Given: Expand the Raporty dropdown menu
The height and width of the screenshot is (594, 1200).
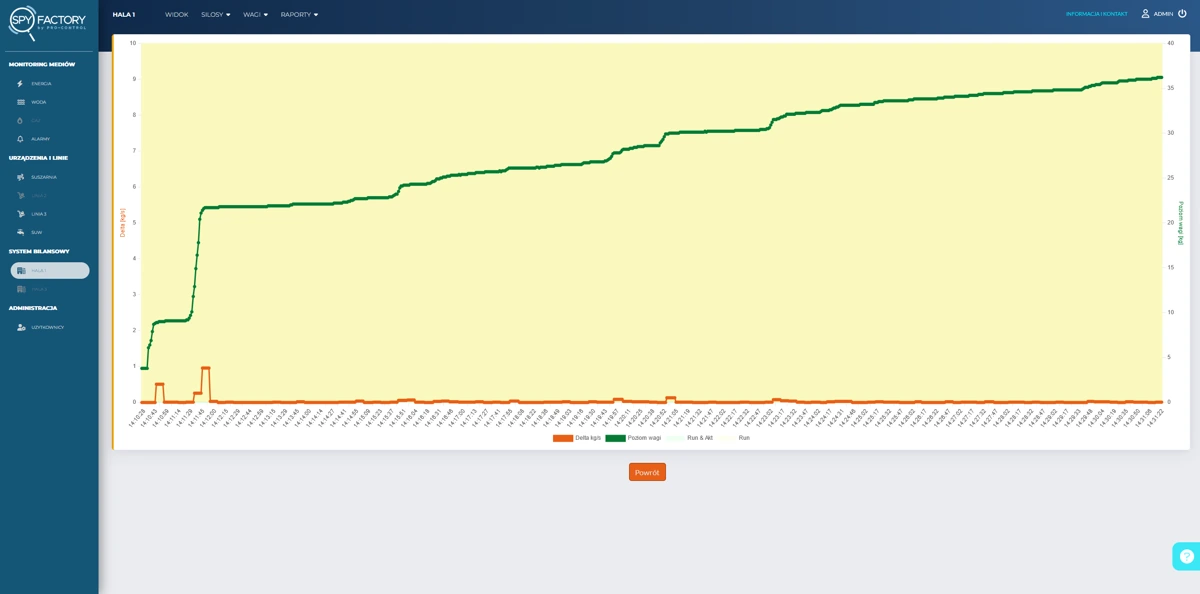Looking at the screenshot, I should (x=299, y=15).
